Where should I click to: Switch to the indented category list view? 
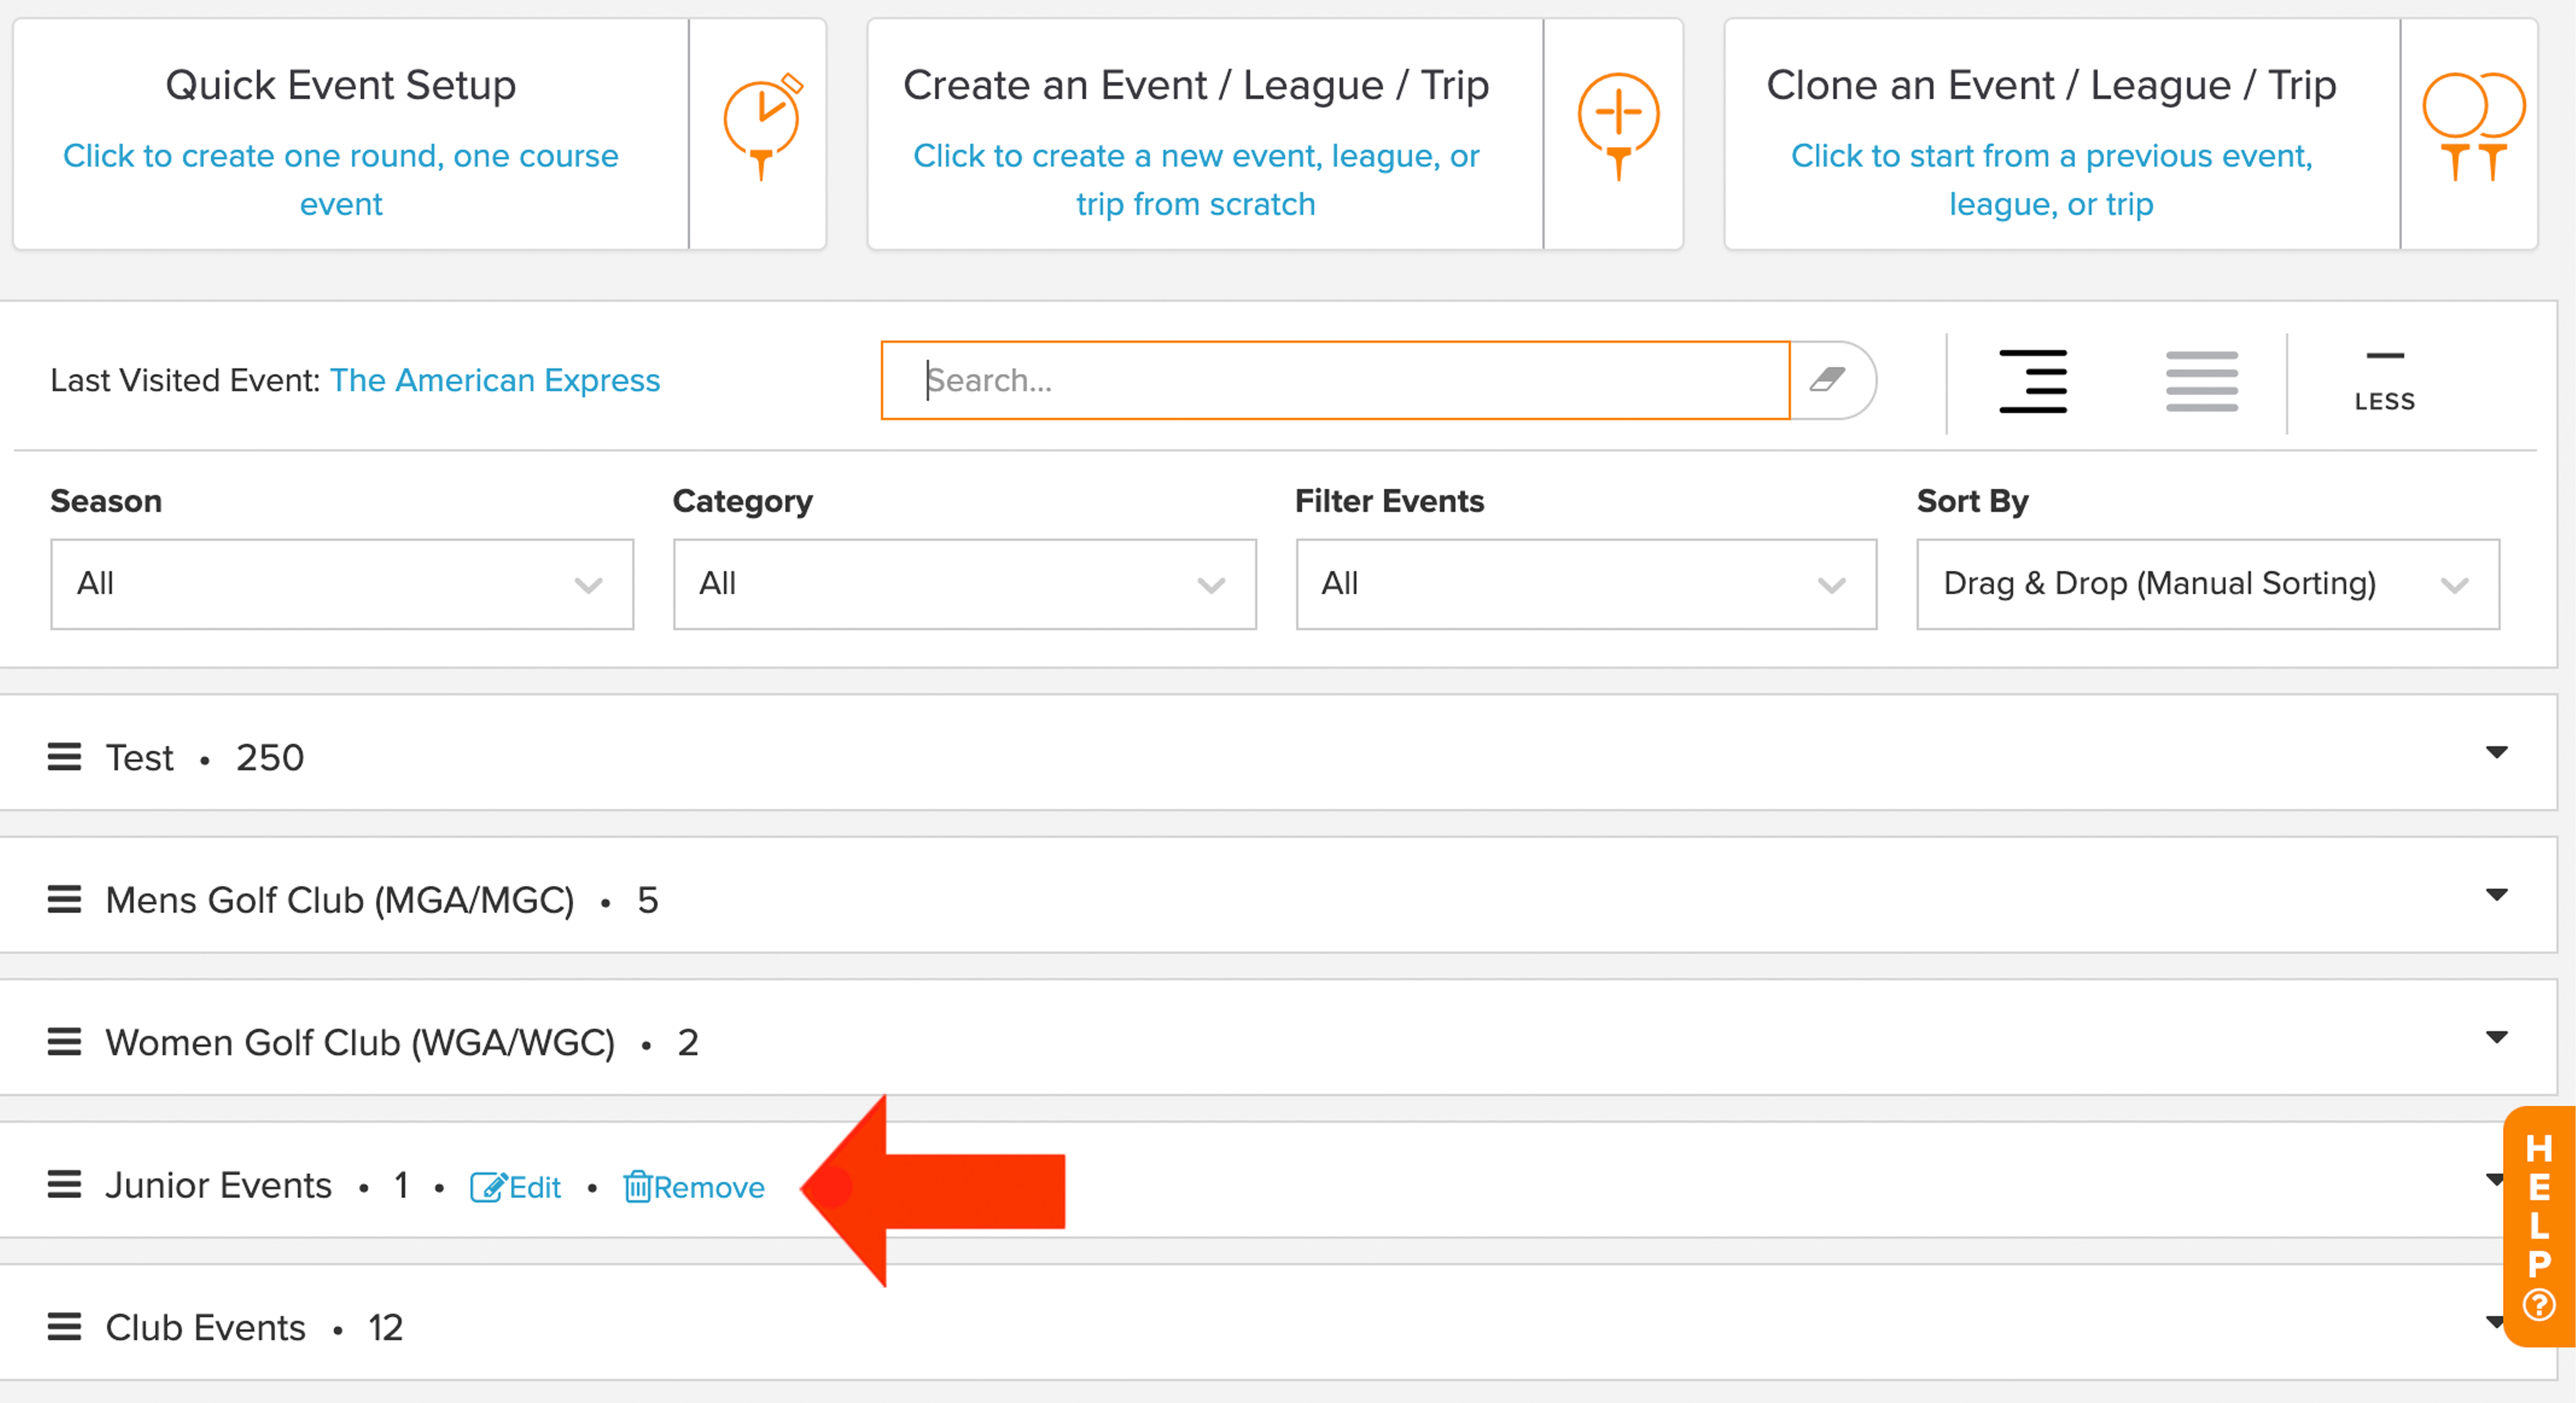pyautogui.click(x=2033, y=381)
